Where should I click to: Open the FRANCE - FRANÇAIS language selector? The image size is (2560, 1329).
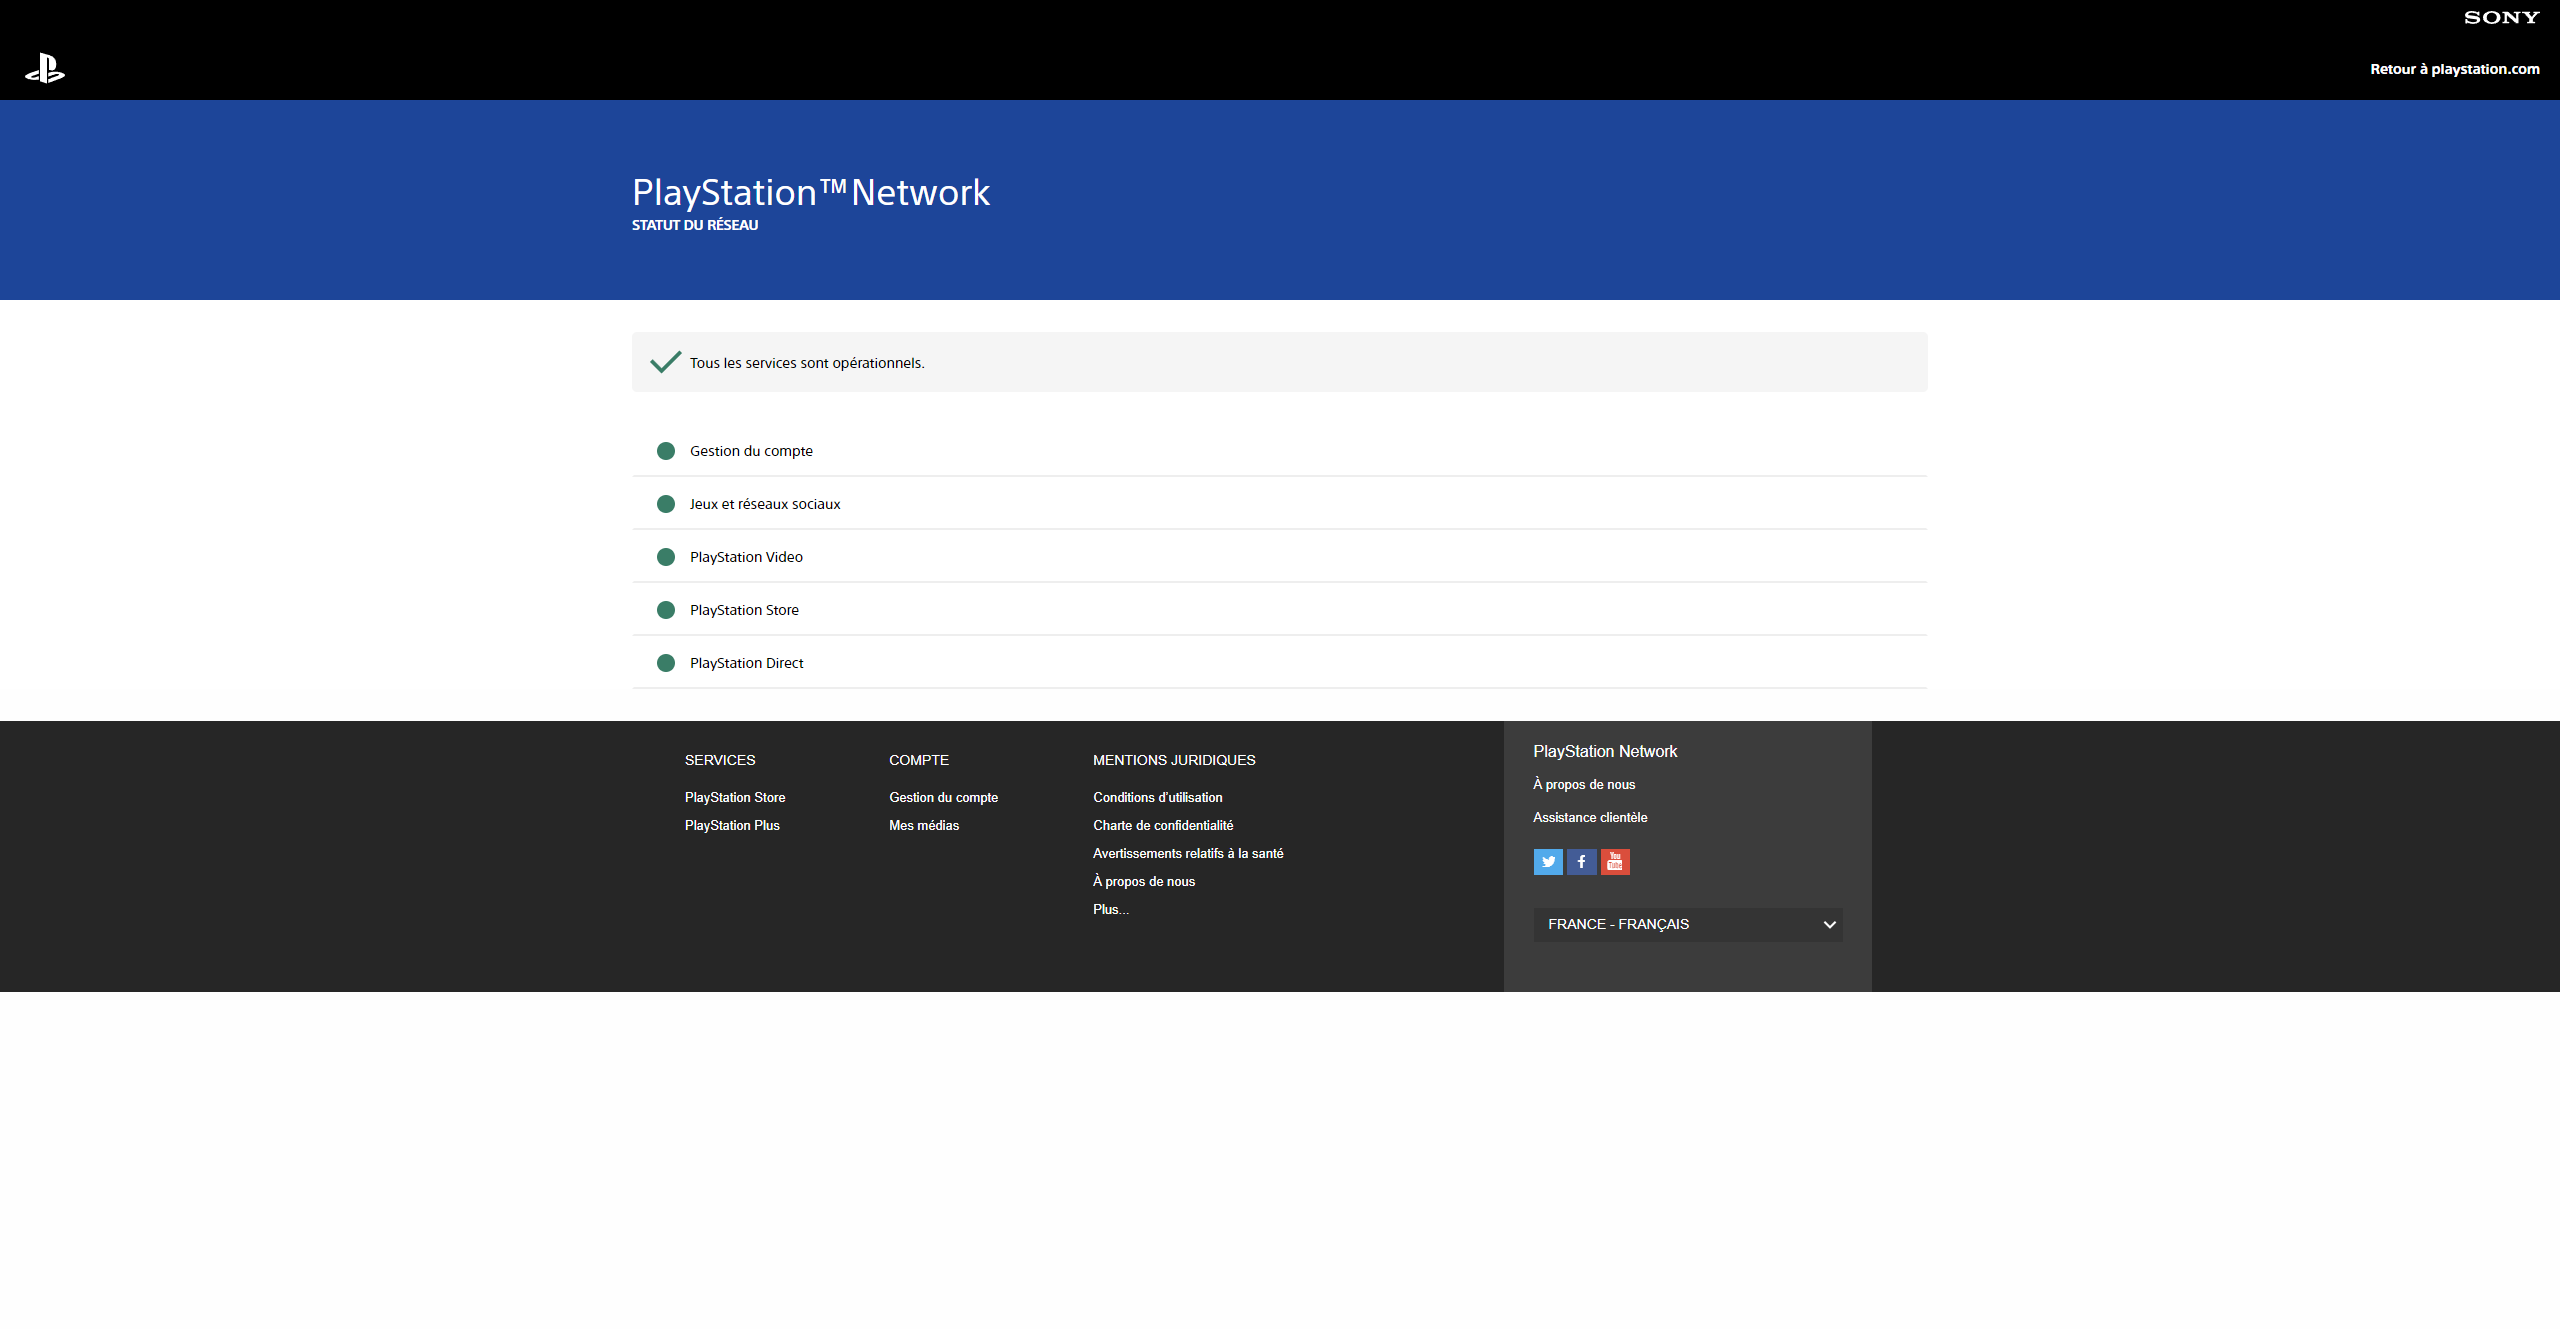pyautogui.click(x=1686, y=924)
